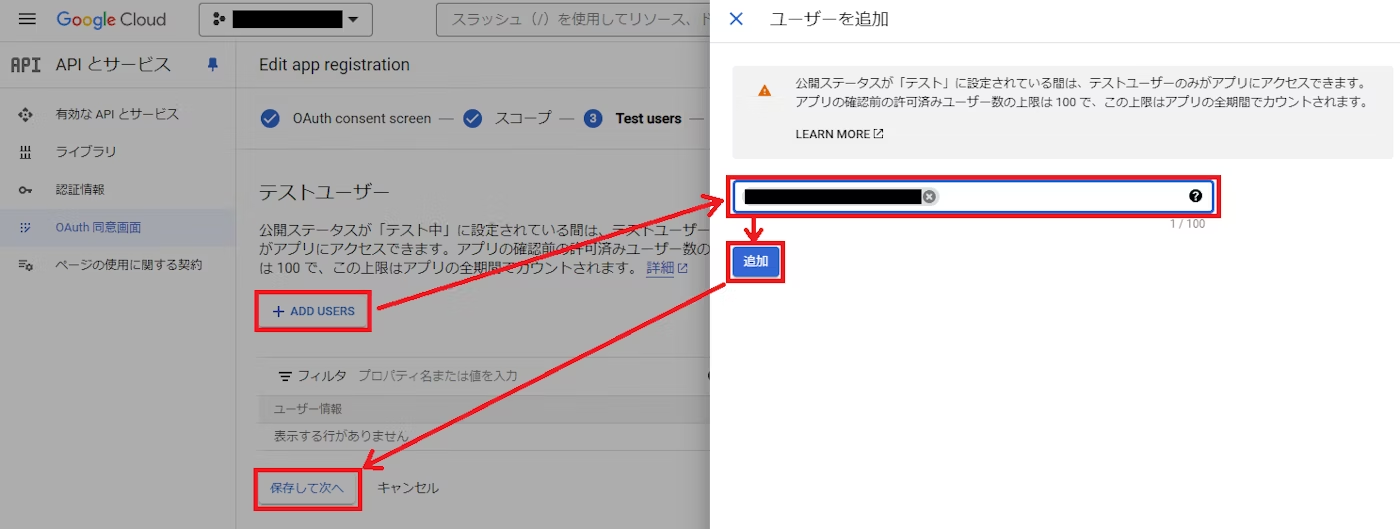Click the 表示する行がありません text

(x=341, y=436)
